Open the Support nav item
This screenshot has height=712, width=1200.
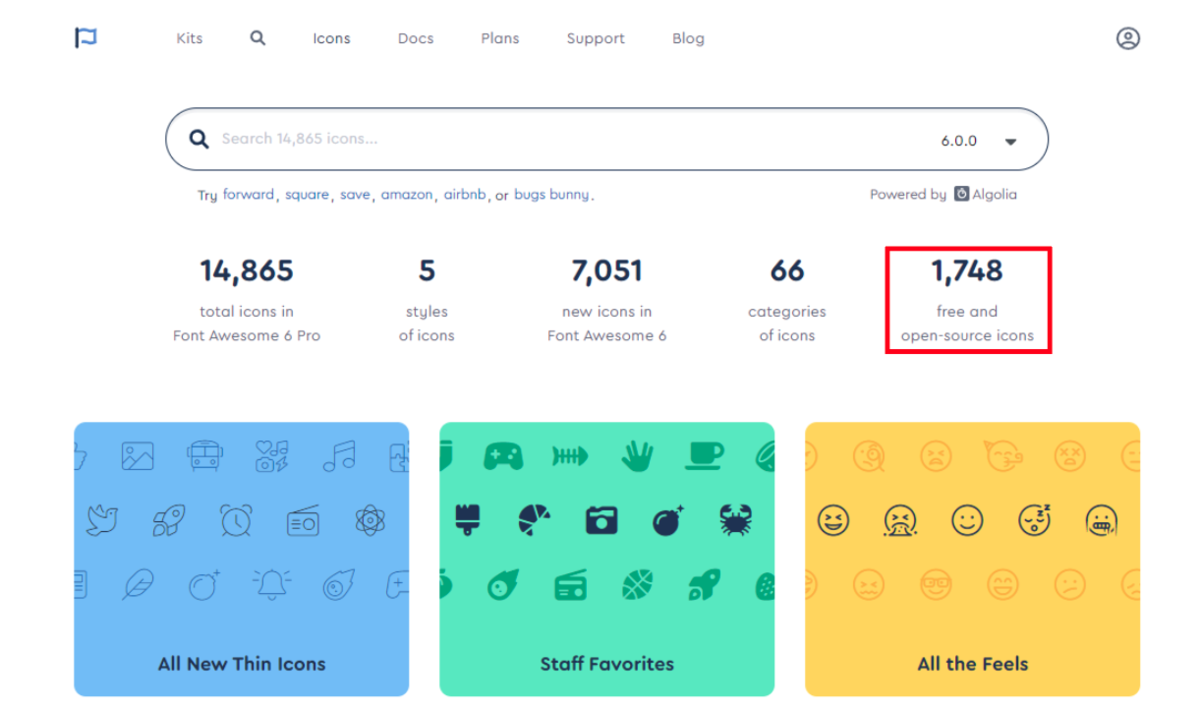[x=595, y=38]
